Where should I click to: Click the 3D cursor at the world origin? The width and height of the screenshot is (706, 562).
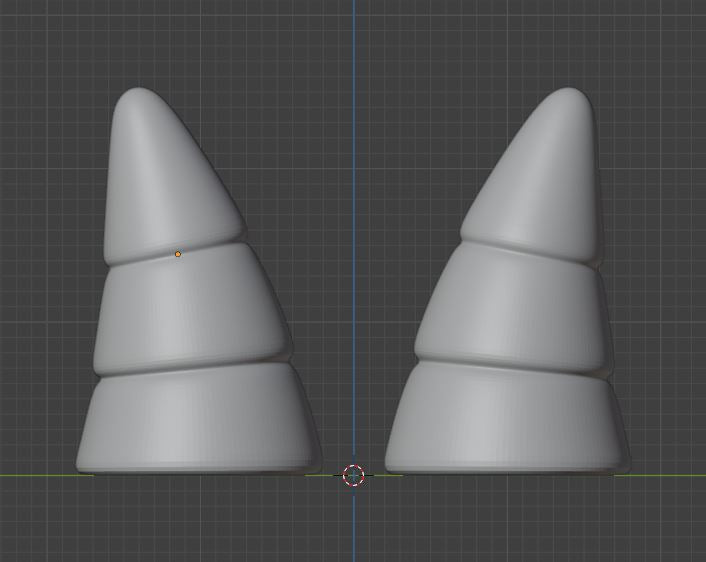(354, 475)
